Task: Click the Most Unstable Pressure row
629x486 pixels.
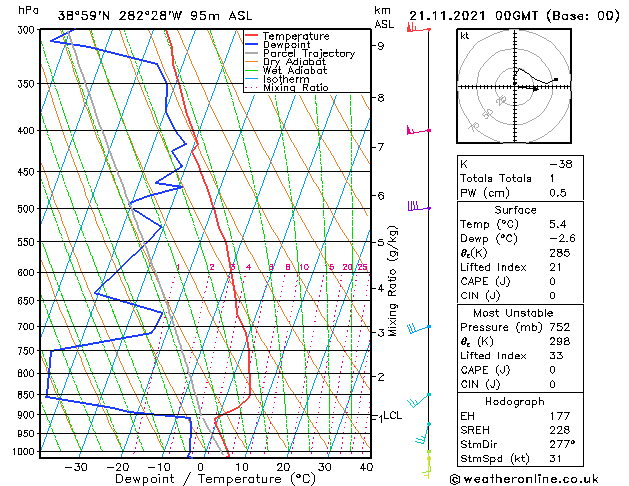Action: click(x=520, y=327)
